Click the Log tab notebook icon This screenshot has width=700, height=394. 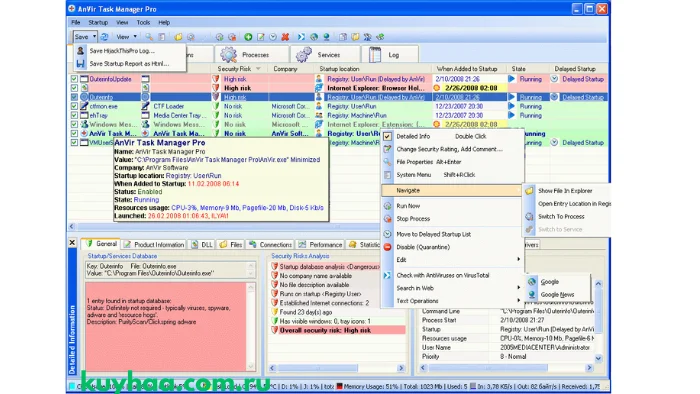(x=375, y=54)
